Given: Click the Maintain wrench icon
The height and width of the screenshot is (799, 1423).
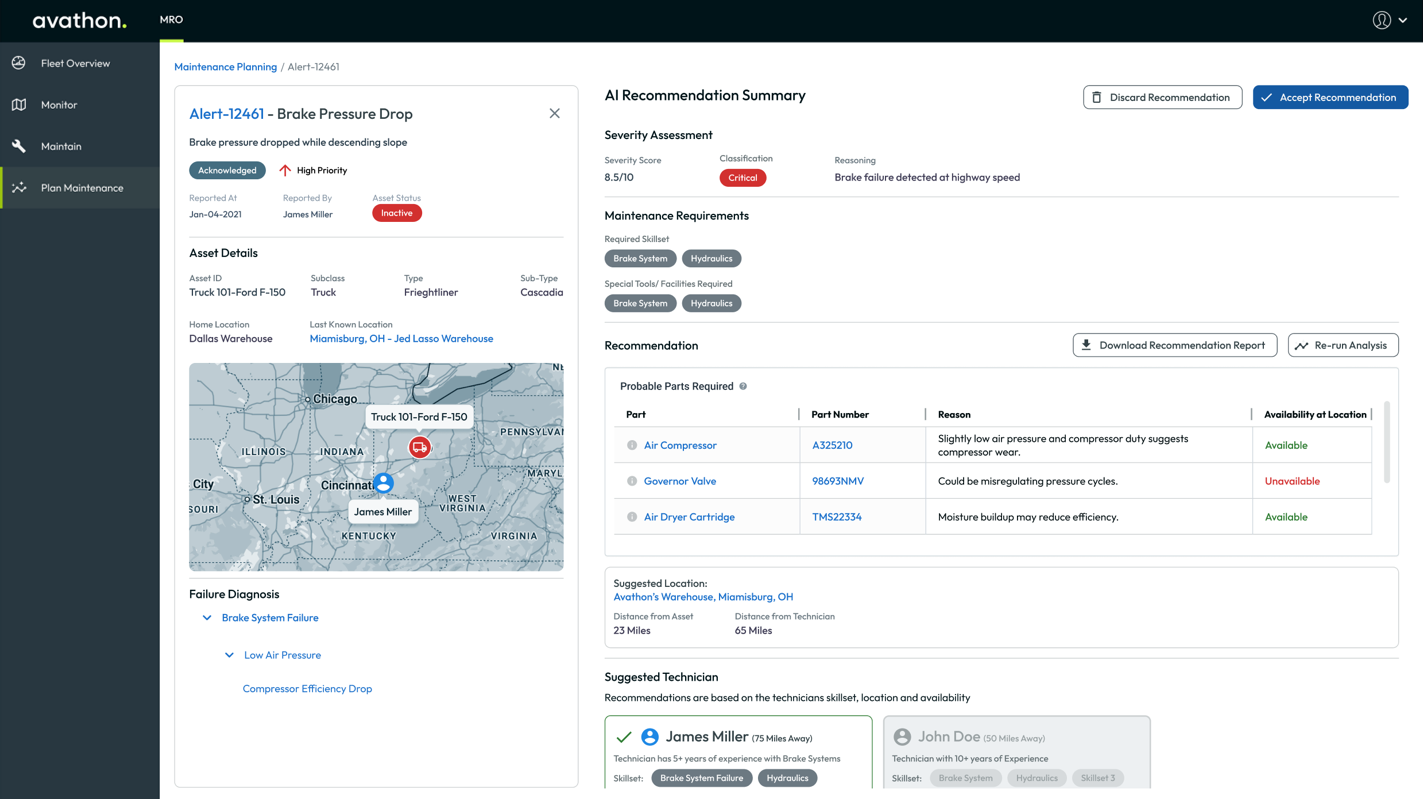Looking at the screenshot, I should point(19,146).
